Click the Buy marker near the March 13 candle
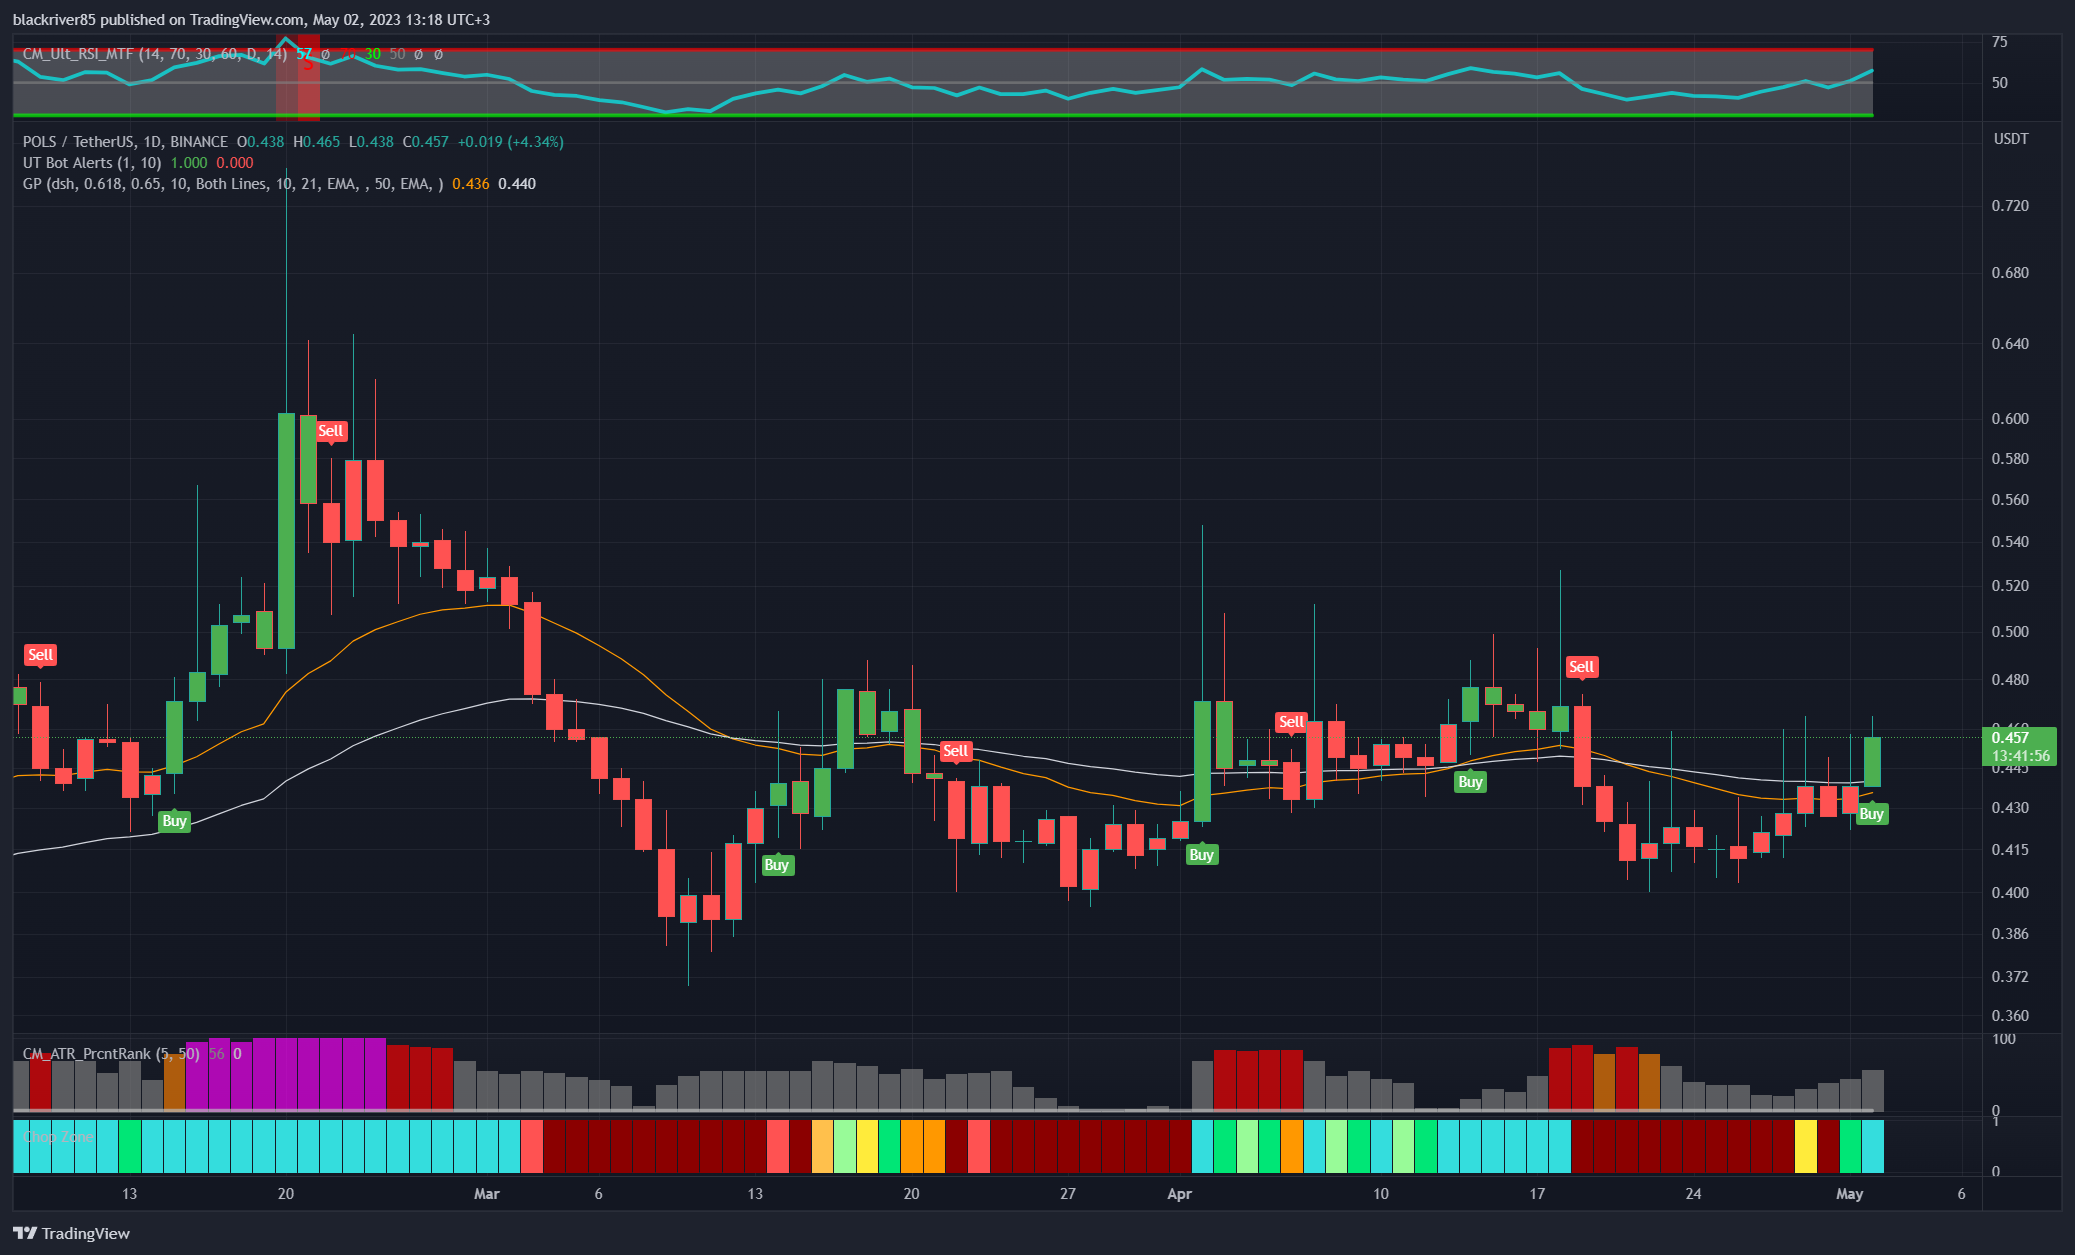The image size is (2075, 1255). tap(777, 865)
